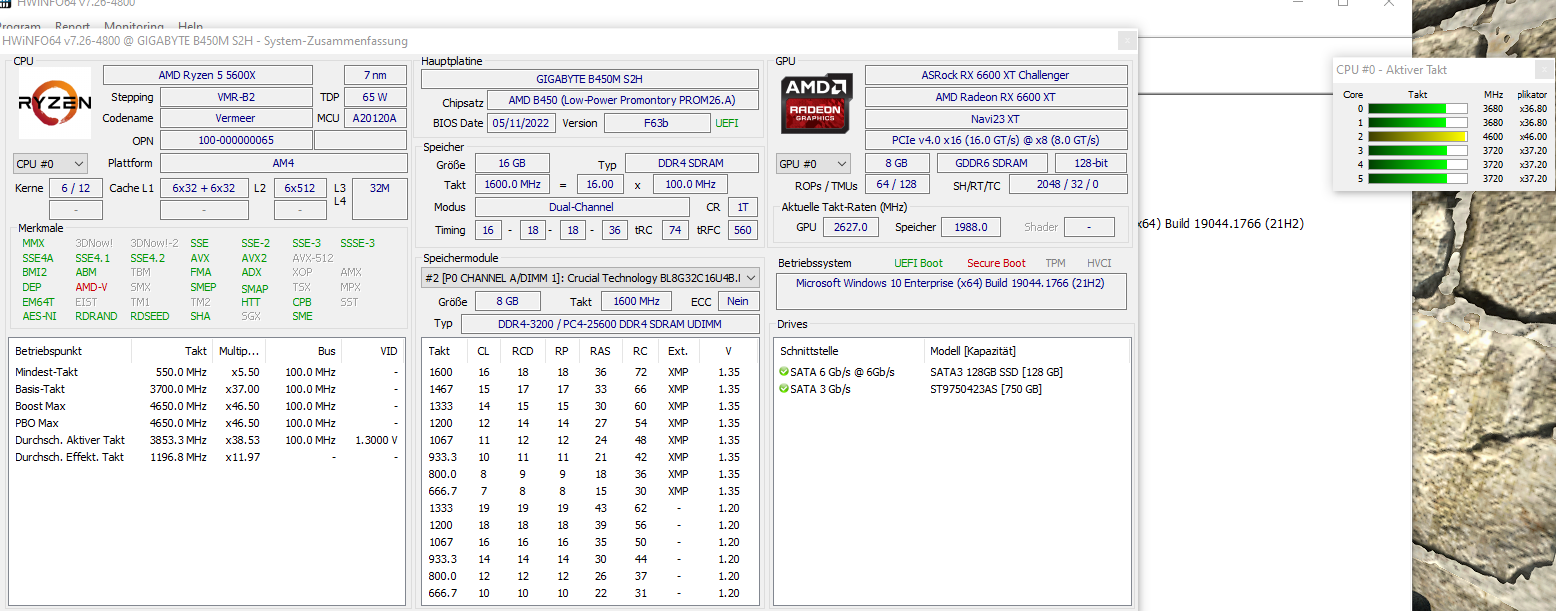Open the Program menu

(20, 26)
